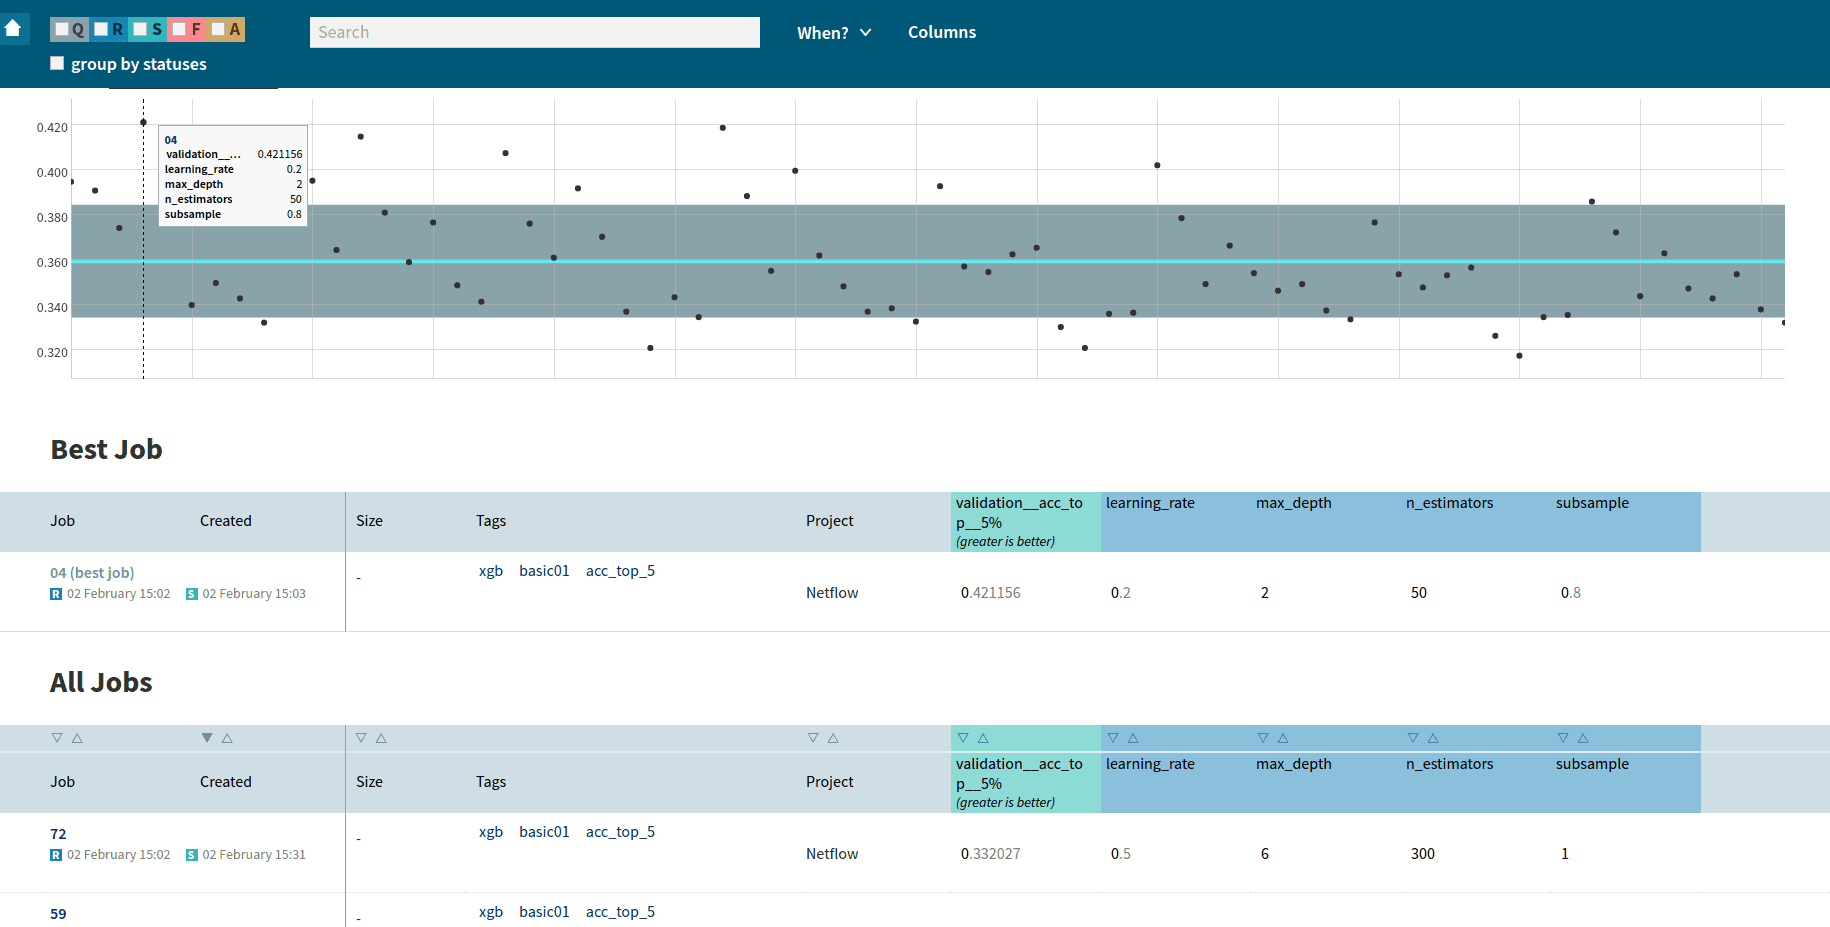
Task: Open job 04 (best job) link
Action: [92, 573]
